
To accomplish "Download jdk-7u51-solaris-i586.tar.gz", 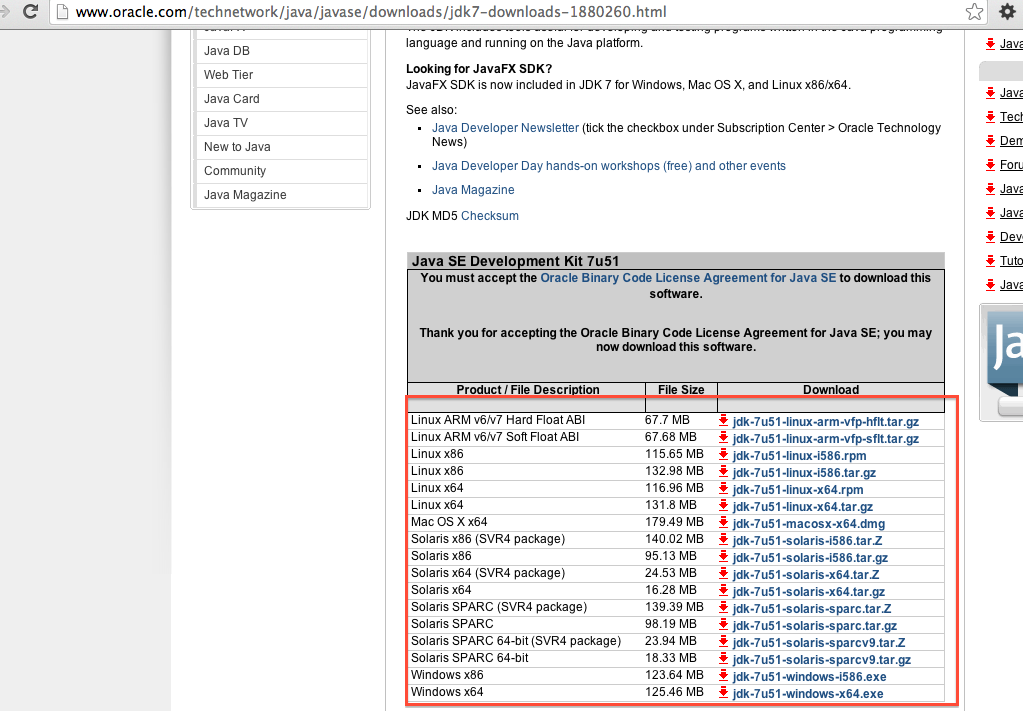I will [x=810, y=558].
